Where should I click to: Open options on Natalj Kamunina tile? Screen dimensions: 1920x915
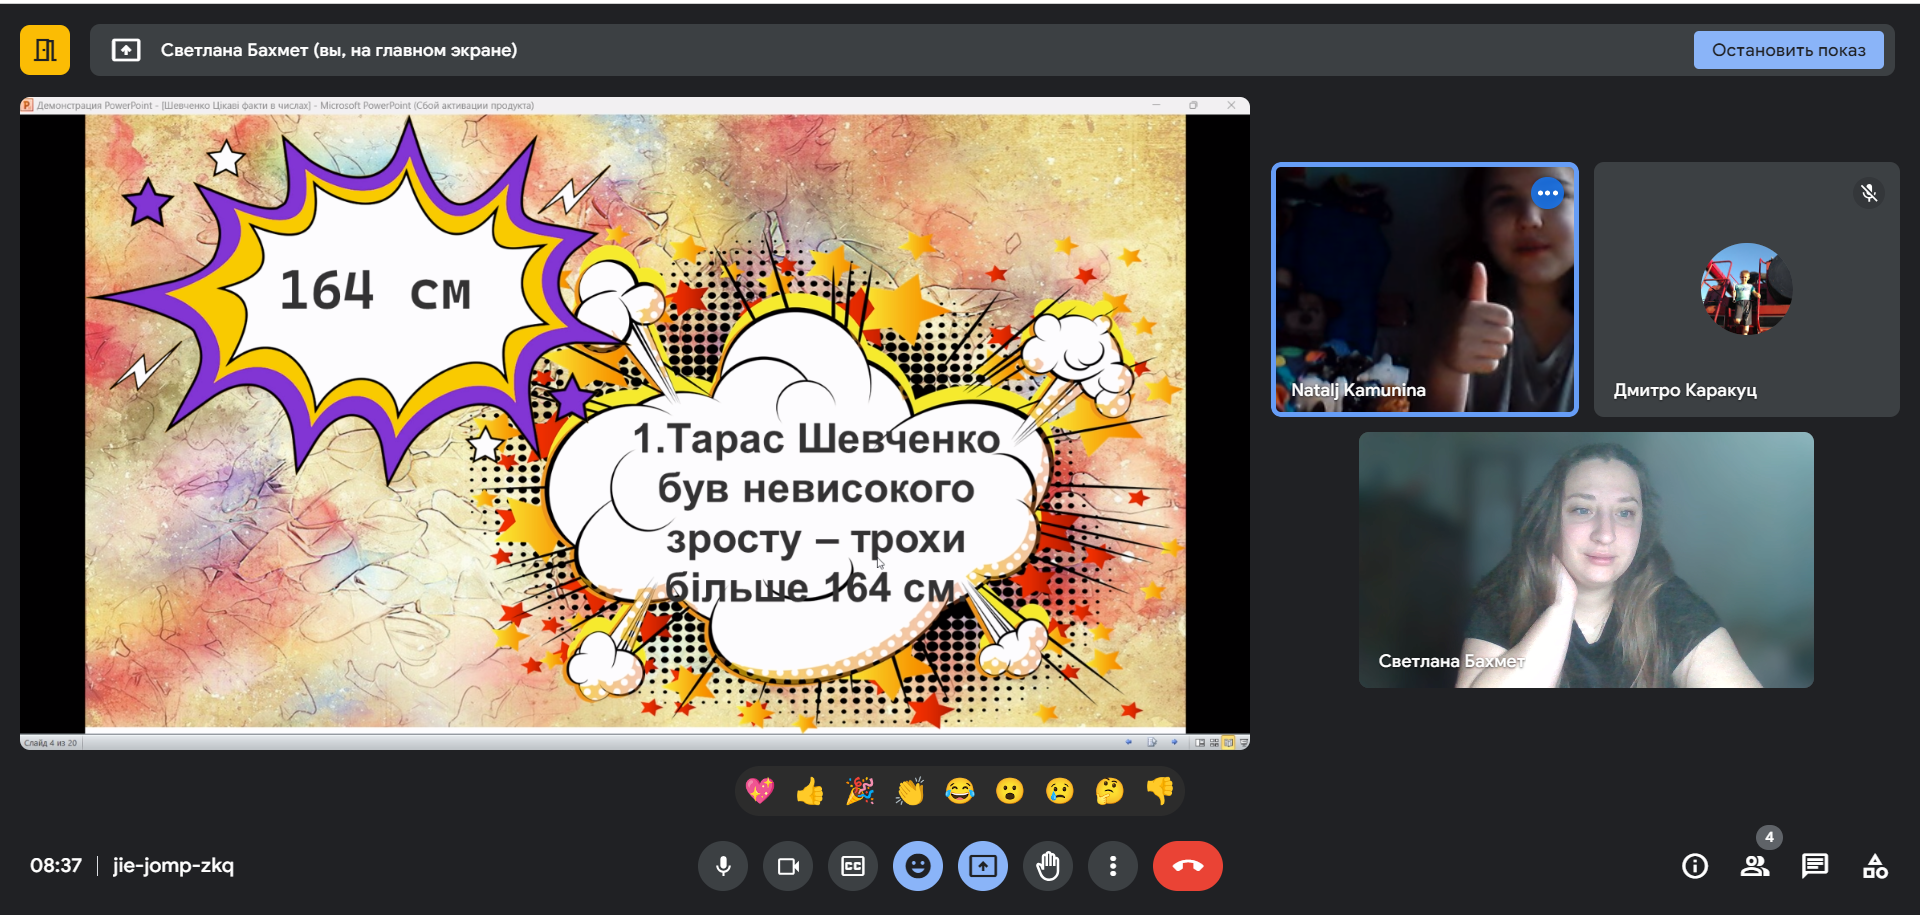click(1547, 193)
